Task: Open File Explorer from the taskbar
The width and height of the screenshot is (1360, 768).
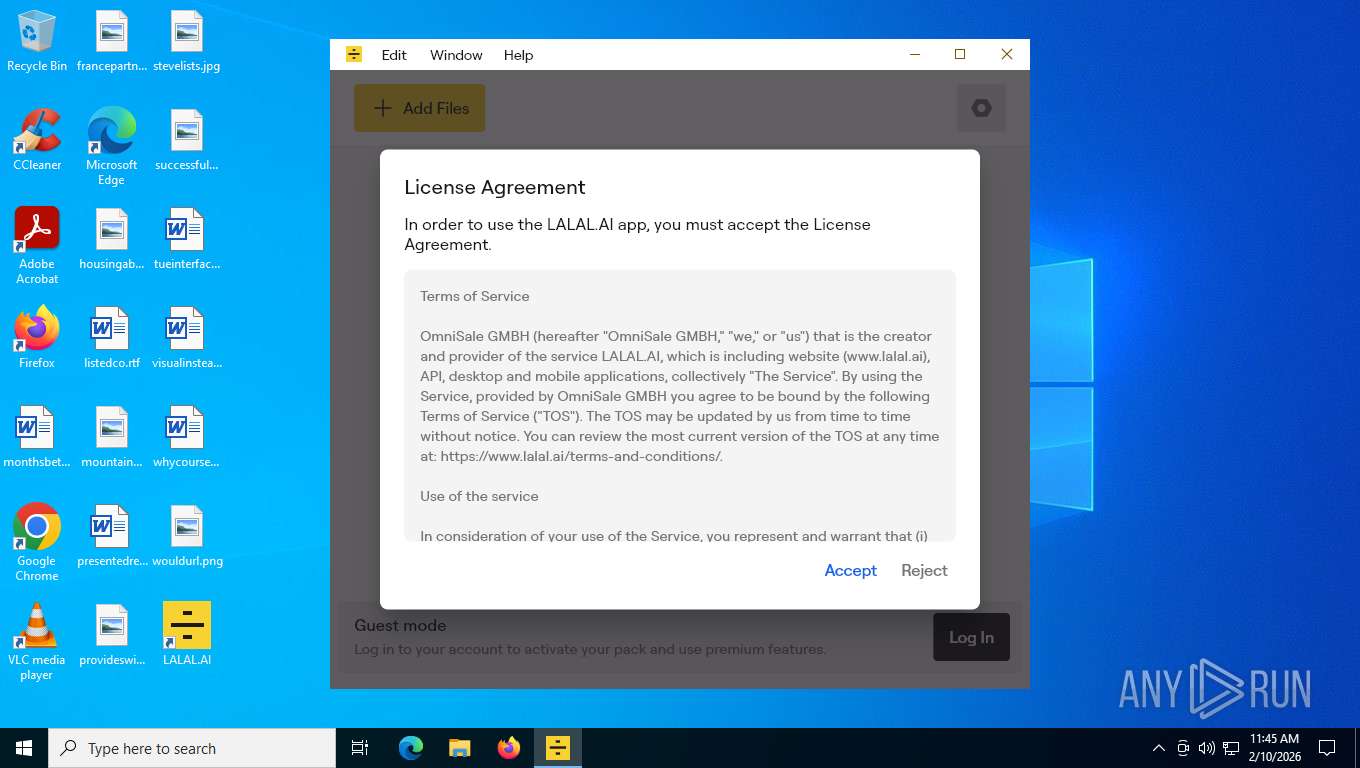Action: point(459,748)
